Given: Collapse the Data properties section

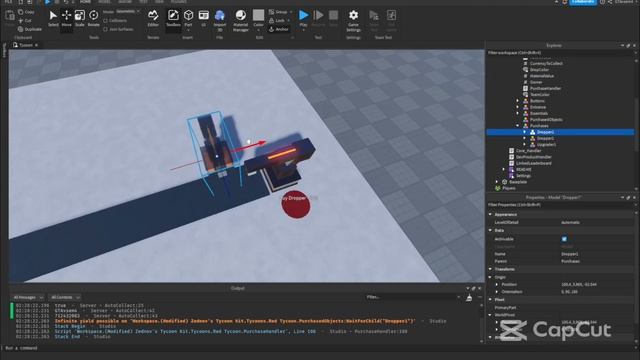Looking at the screenshot, I should pyautogui.click(x=490, y=230).
